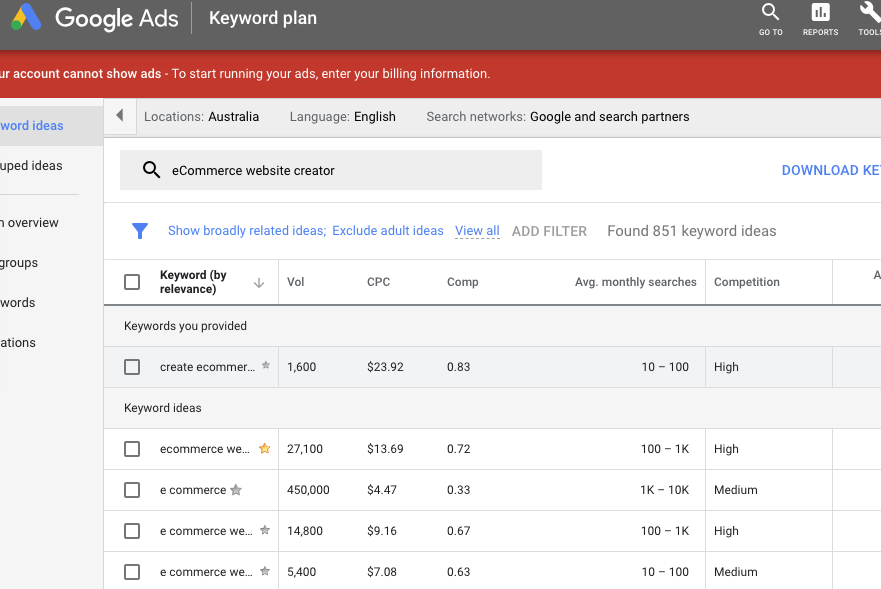This screenshot has width=881, height=589.
Task: Open the Plan overview side item
Action: click(x=29, y=223)
